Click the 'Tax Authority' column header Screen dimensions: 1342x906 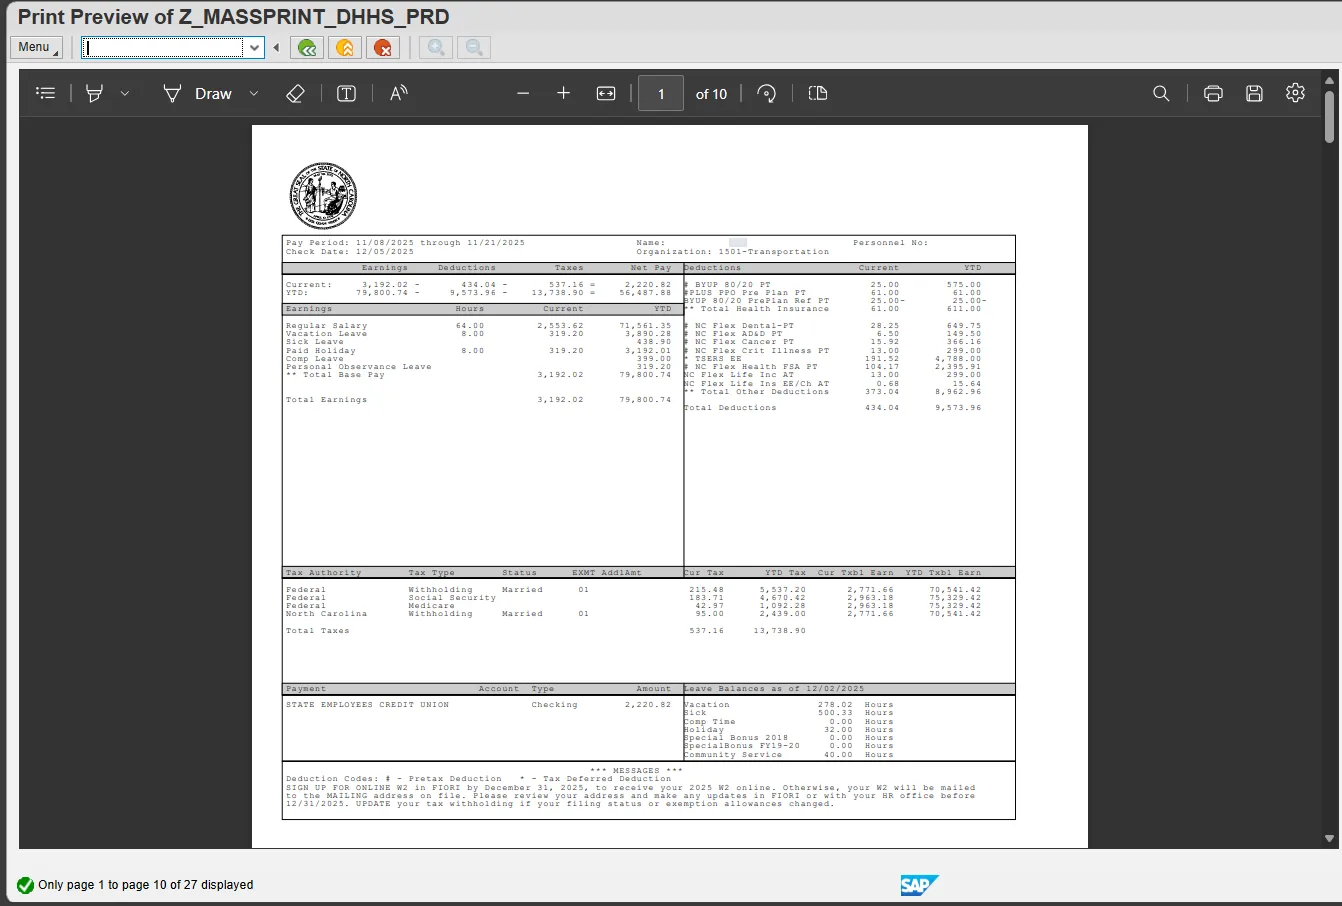[x=323, y=573]
